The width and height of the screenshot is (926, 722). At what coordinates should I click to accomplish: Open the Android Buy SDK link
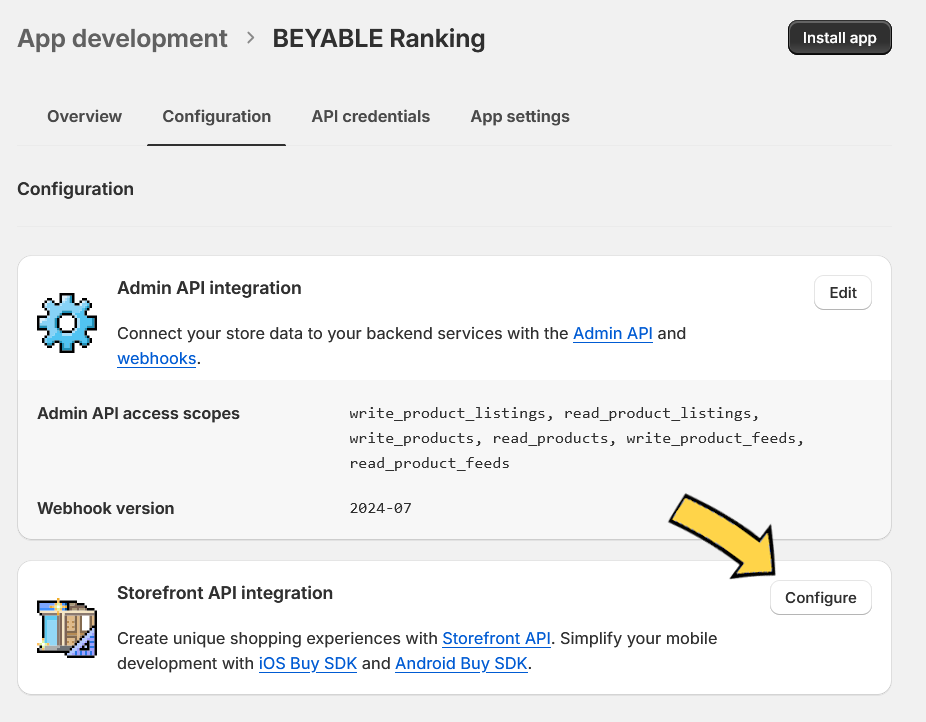[461, 664]
